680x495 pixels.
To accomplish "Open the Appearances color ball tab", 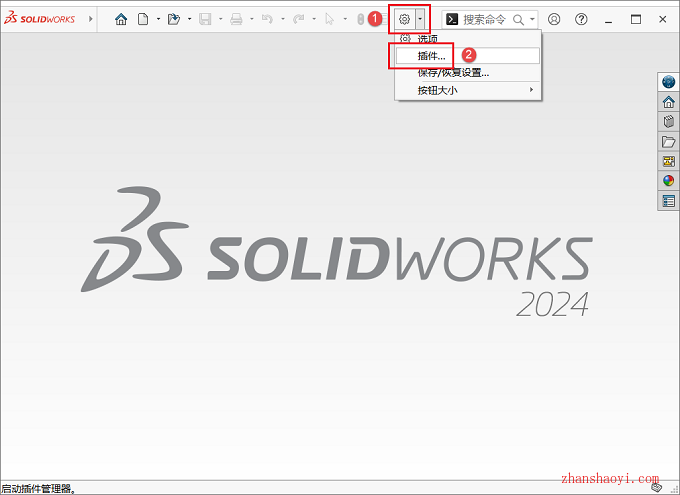I will click(668, 181).
